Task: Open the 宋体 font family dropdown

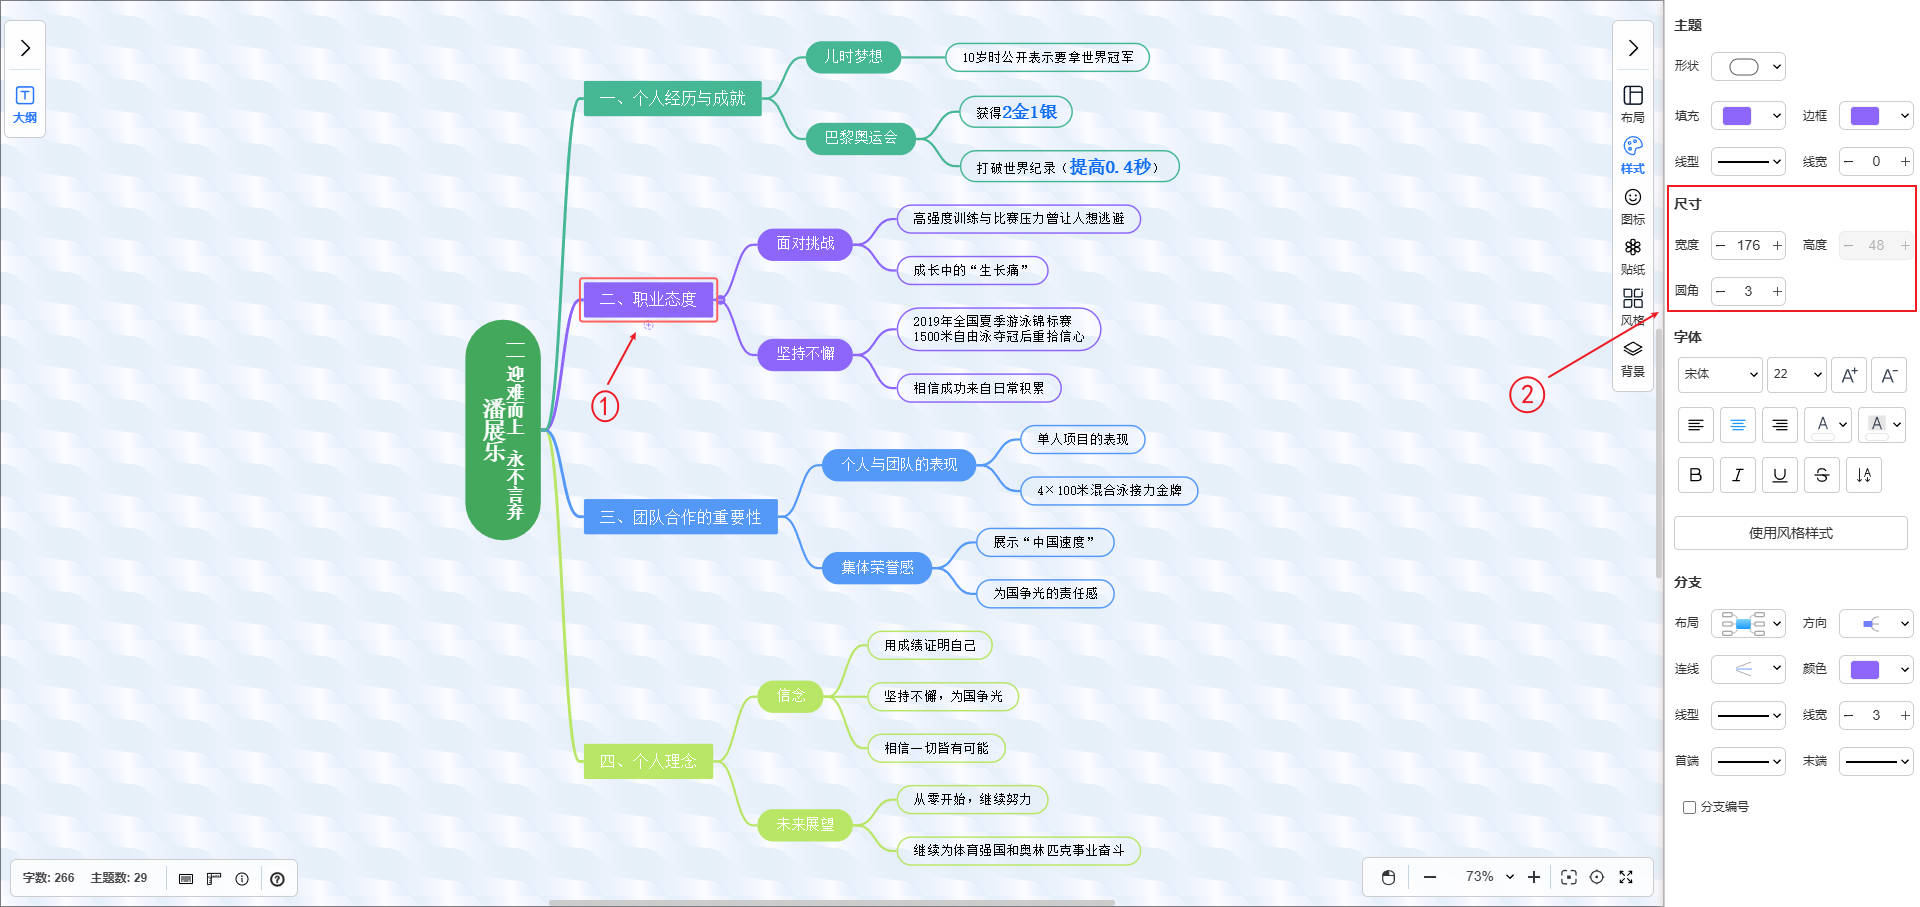Action: (1719, 374)
